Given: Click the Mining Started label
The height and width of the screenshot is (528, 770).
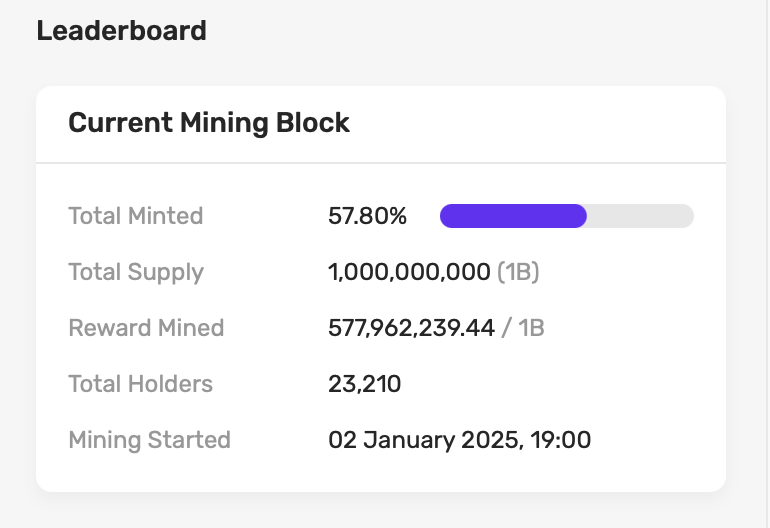Looking at the screenshot, I should (149, 440).
